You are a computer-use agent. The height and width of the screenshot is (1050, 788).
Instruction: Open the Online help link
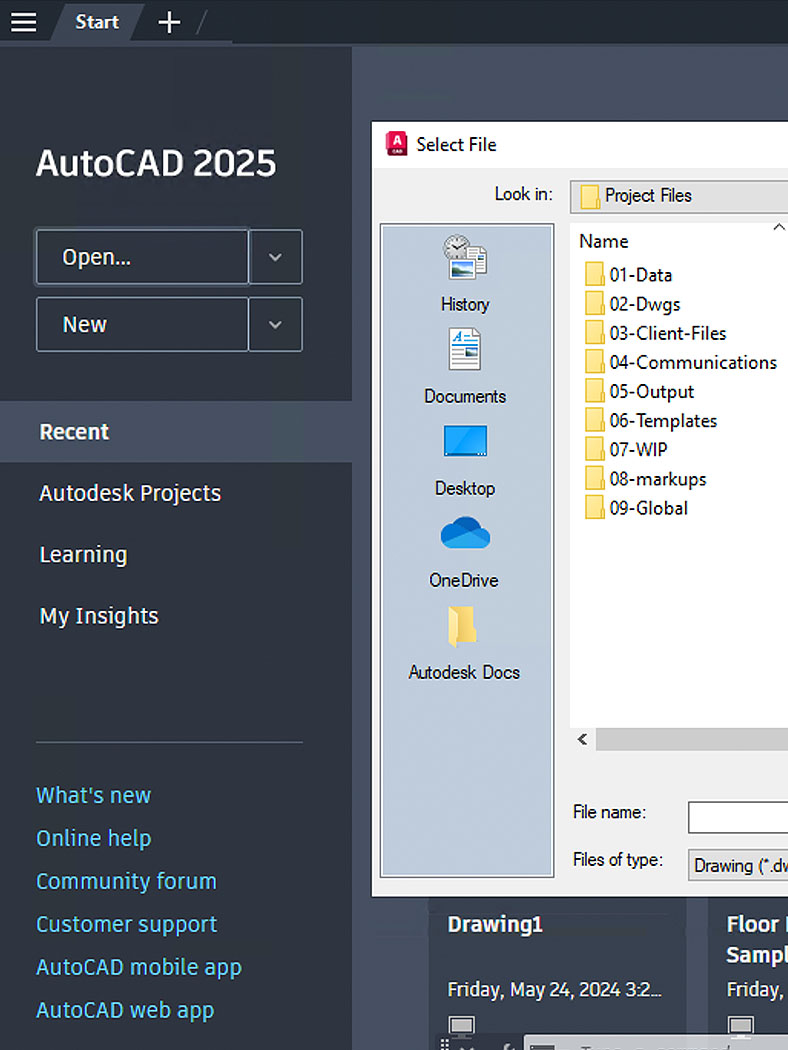pos(94,838)
